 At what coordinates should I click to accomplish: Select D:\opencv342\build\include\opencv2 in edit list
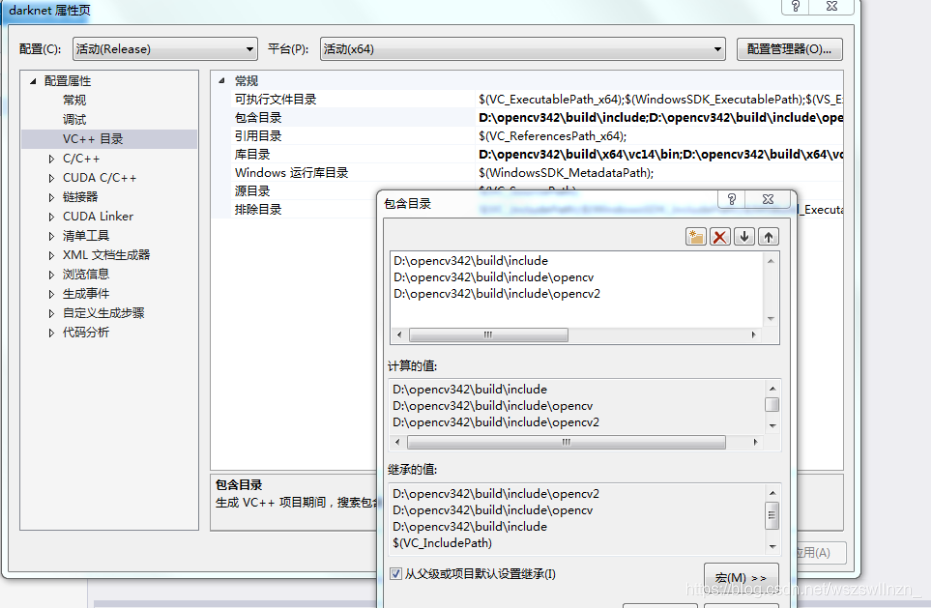[x=497, y=294]
